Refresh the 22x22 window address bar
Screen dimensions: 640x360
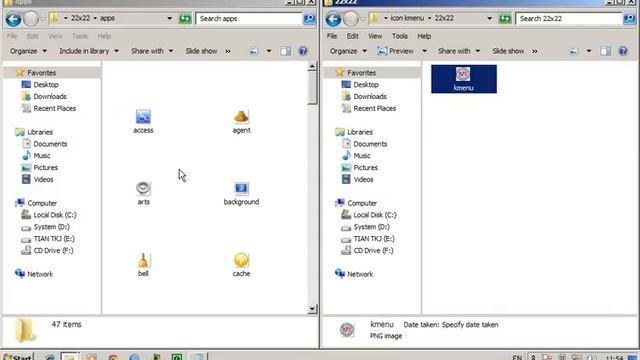[x=505, y=18]
